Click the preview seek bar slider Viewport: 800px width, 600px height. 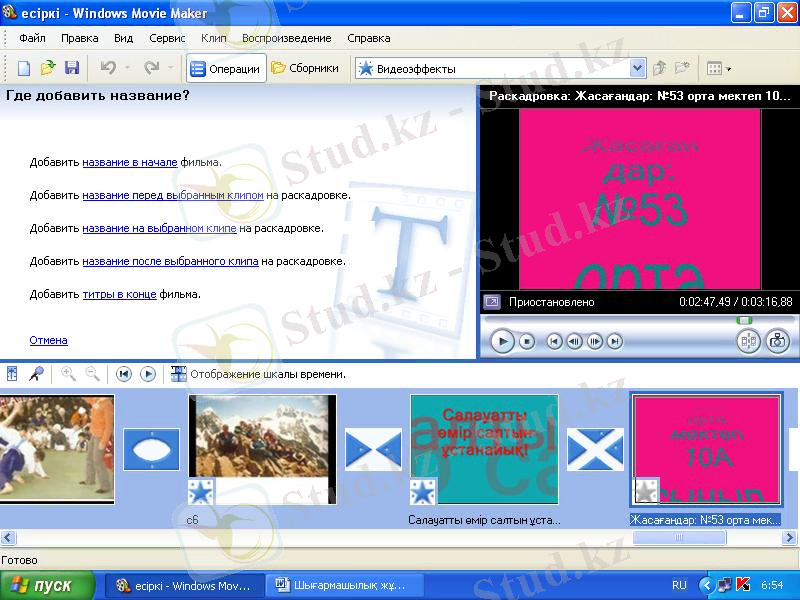click(744, 320)
